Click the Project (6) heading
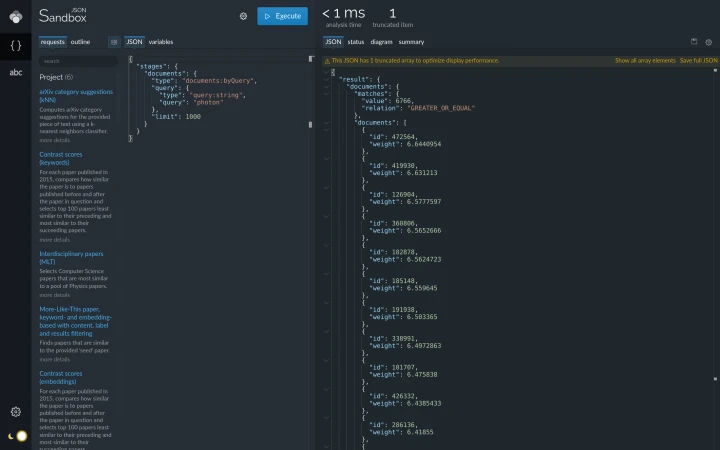The height and width of the screenshot is (450, 720). pos(56,77)
